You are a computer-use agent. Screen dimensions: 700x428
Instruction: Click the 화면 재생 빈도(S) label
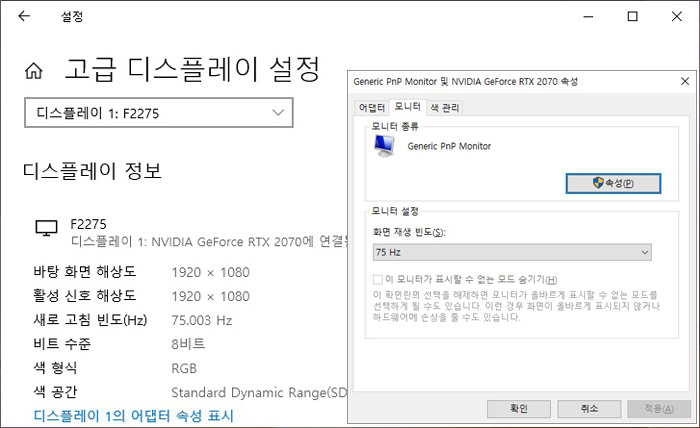click(409, 232)
